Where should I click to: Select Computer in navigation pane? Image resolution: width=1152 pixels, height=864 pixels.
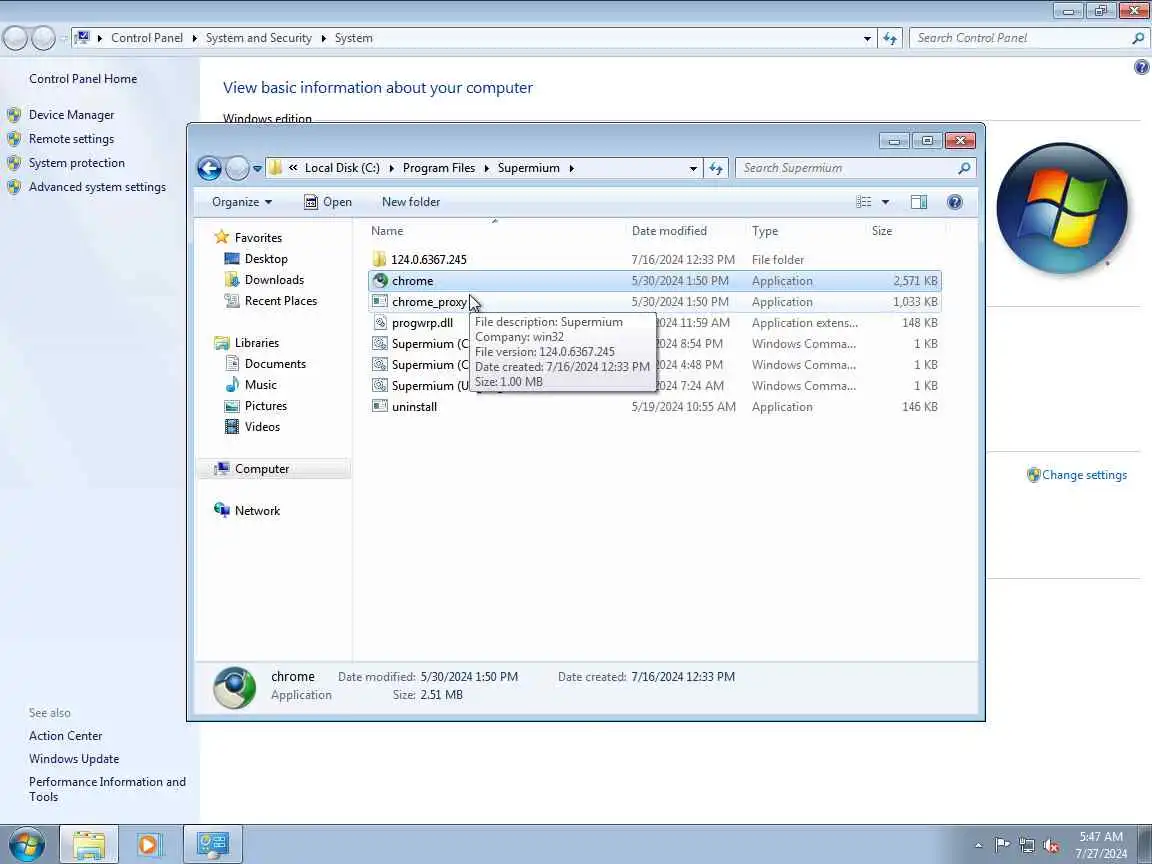[262, 469]
